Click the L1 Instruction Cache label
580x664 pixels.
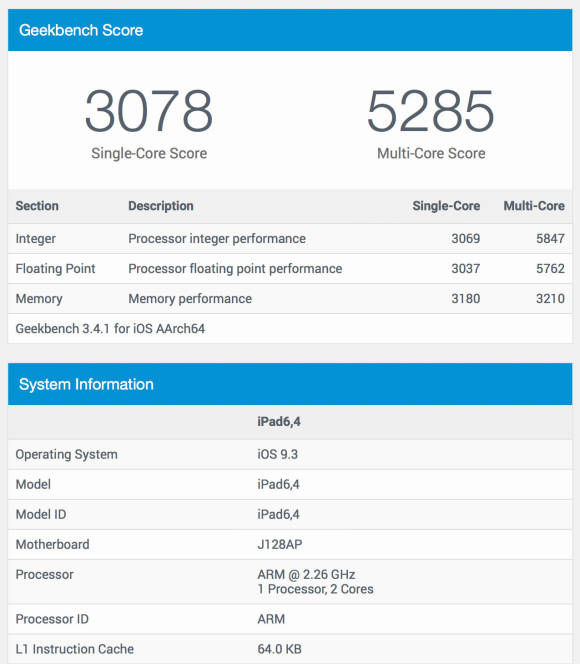click(x=75, y=649)
